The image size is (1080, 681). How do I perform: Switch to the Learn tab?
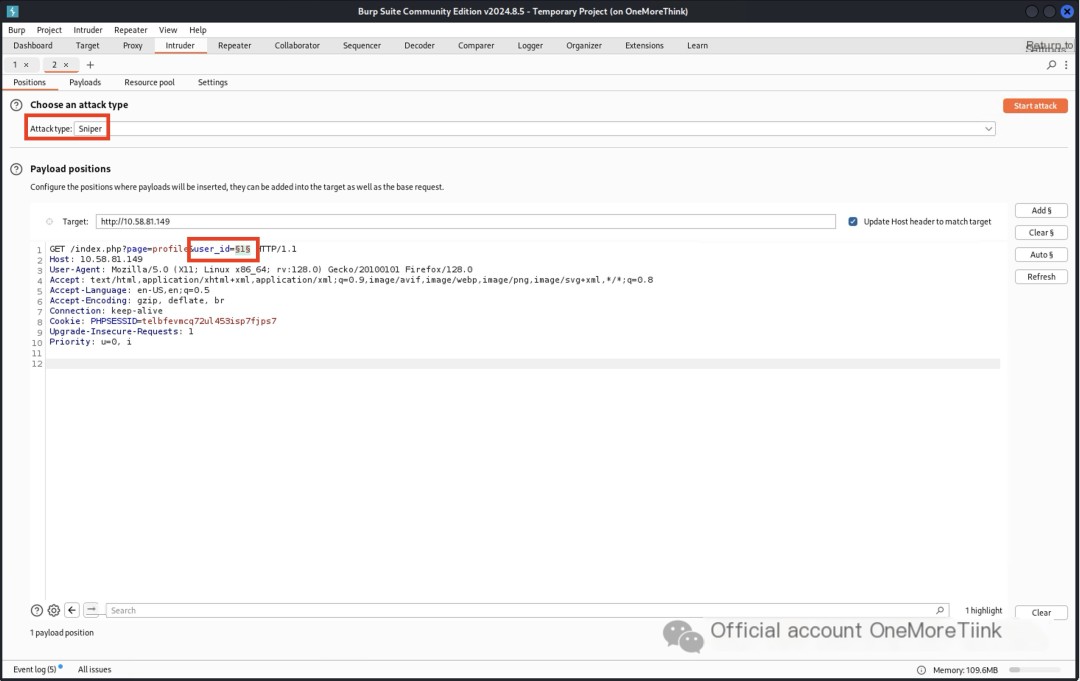tap(697, 45)
